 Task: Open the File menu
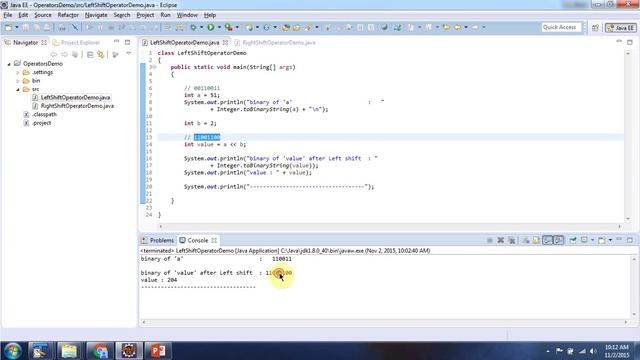tap(8, 15)
